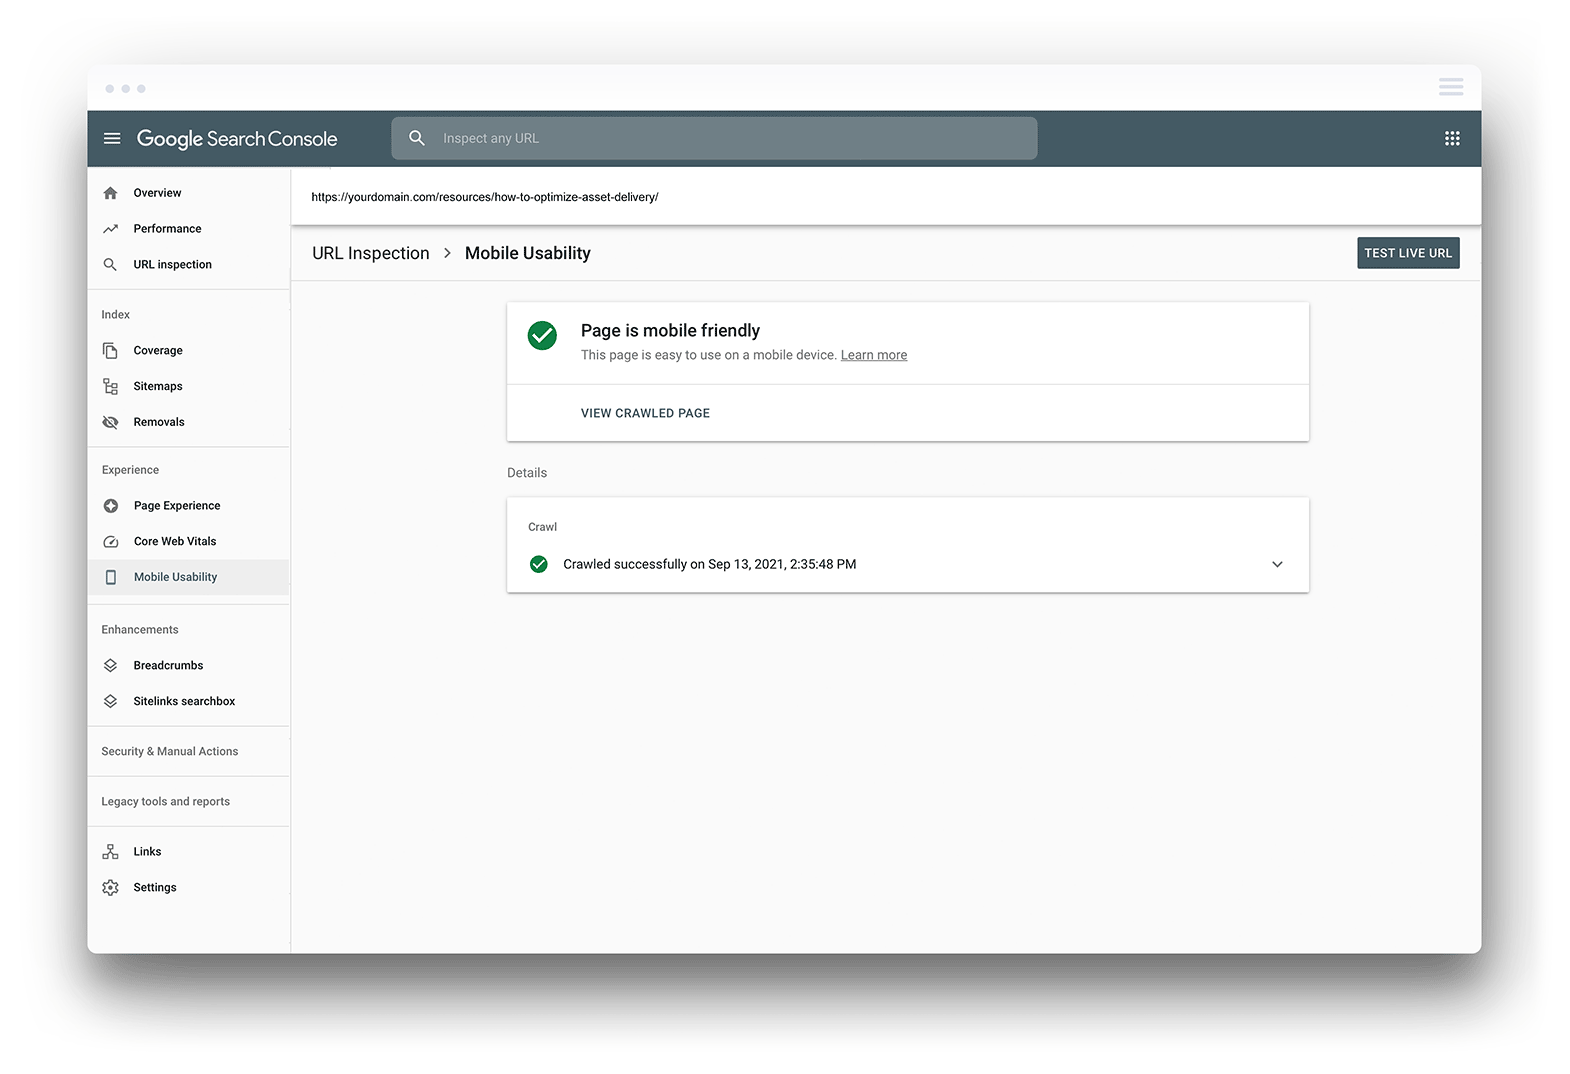Image resolution: width=1570 pixels, height=1074 pixels.
Task: Click the crawled successfully green checkmark
Action: pos(539,564)
